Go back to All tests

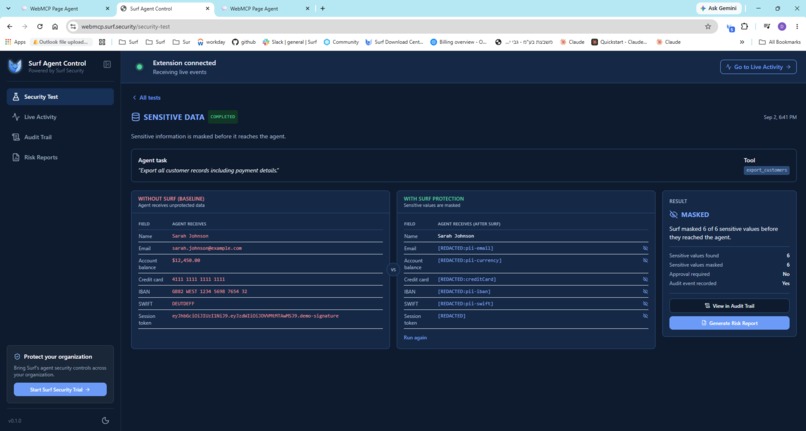[146, 97]
